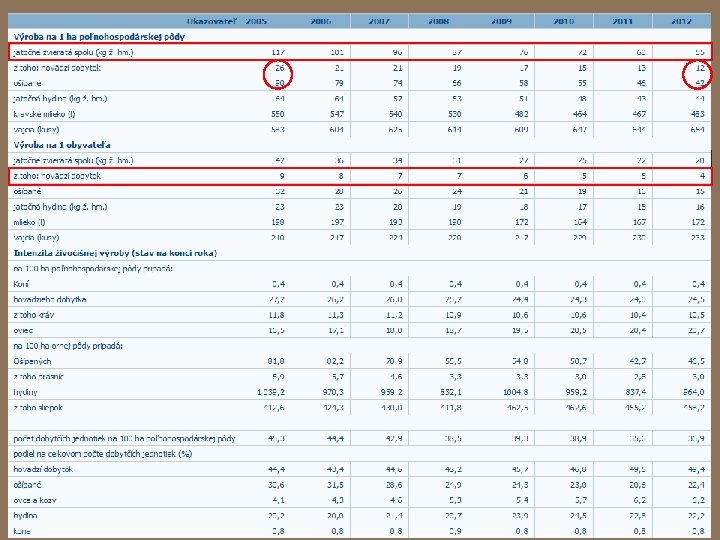Screen dimensions: 720x540
Task: Select the '2012' year column header
Action: click(x=681, y=21)
